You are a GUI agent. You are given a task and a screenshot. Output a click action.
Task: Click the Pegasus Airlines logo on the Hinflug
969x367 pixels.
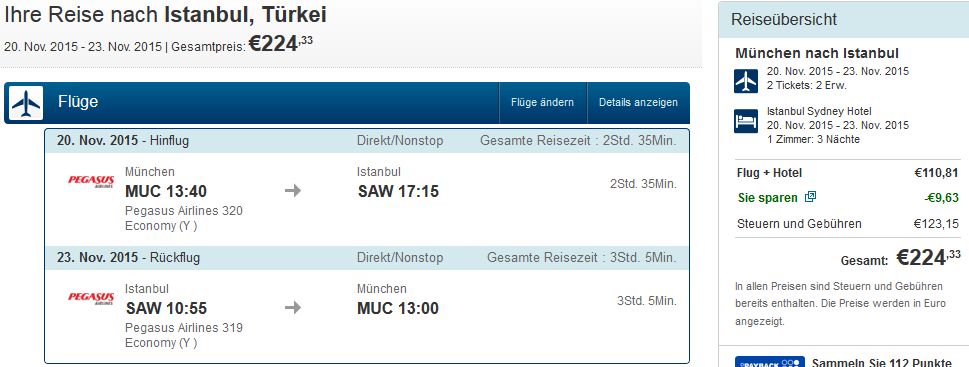tap(91, 181)
